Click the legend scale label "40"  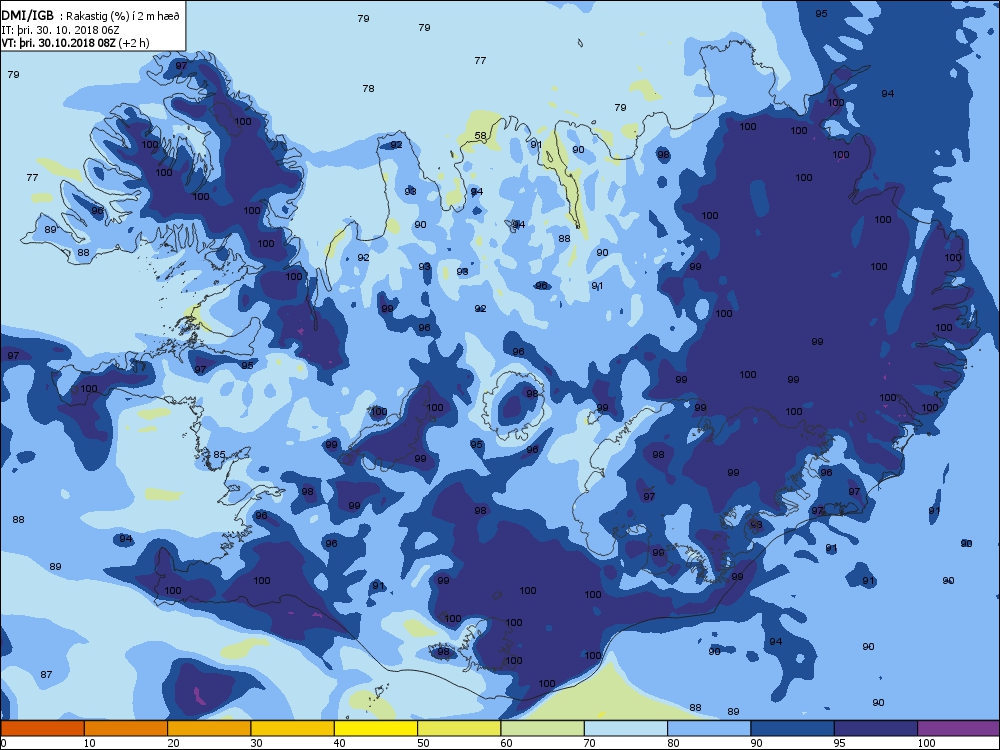[x=339, y=742]
